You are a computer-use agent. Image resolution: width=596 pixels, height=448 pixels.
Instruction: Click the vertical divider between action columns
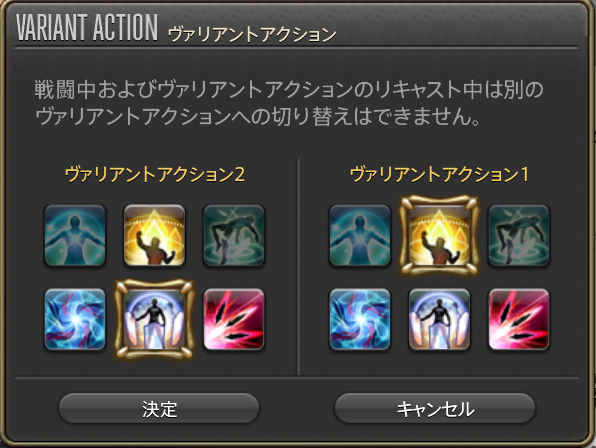click(x=298, y=267)
